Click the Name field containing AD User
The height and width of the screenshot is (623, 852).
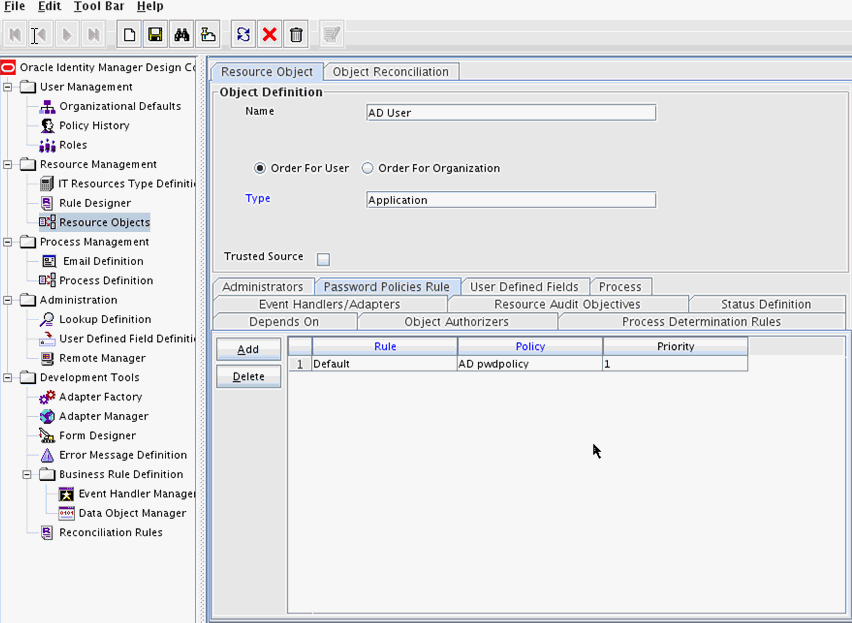tap(510, 113)
